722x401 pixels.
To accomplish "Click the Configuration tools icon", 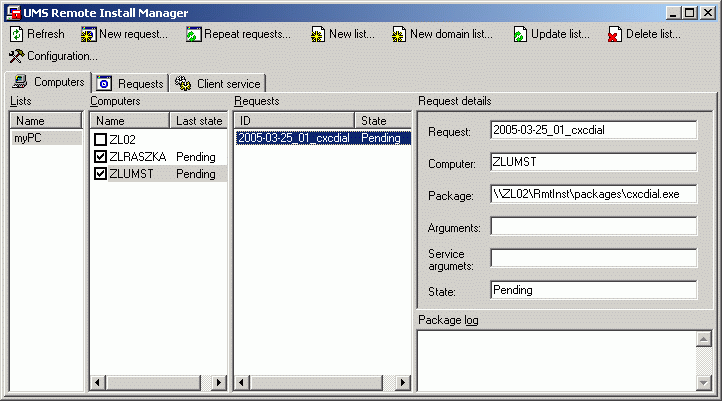I will 17,56.
